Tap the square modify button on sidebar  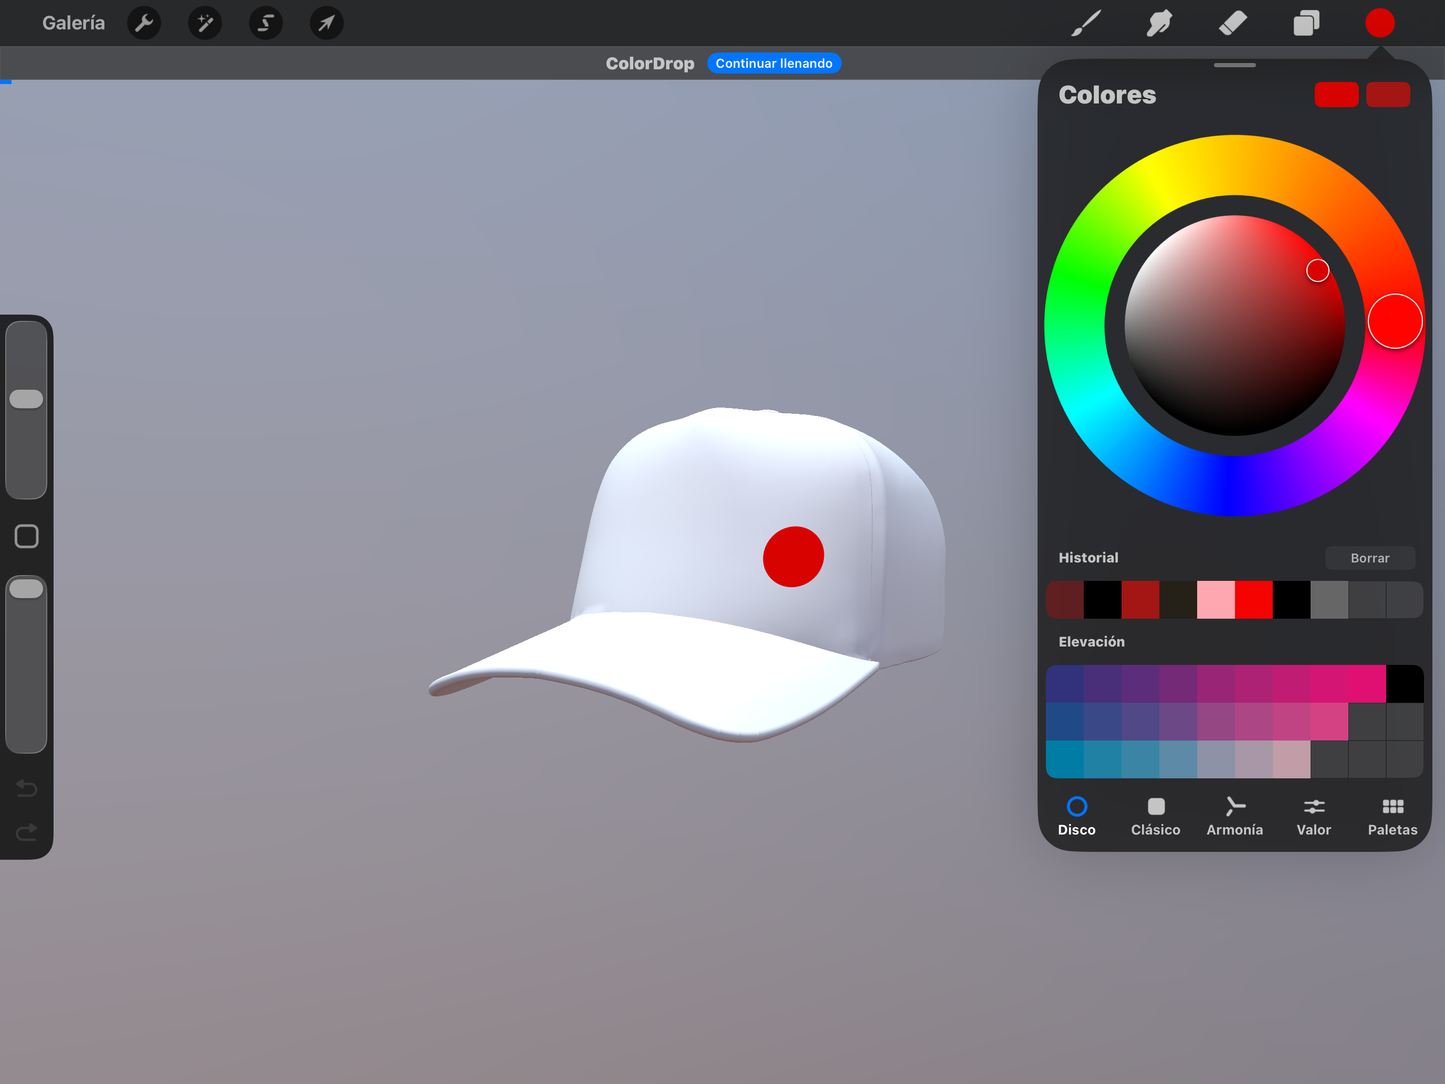click(x=27, y=537)
